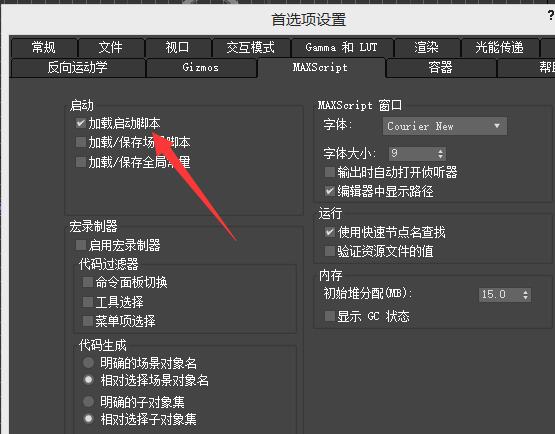Click the 字体大小 value field
Viewport: 555px width, 434px height.
pos(413,153)
